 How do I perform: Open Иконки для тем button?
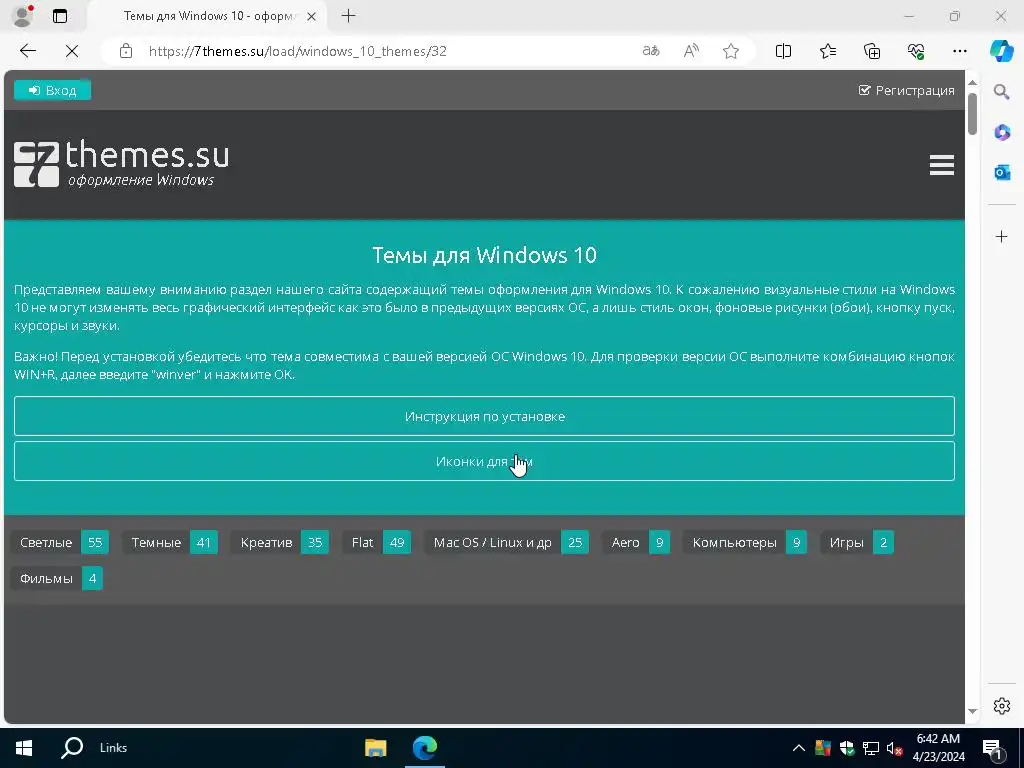484,461
